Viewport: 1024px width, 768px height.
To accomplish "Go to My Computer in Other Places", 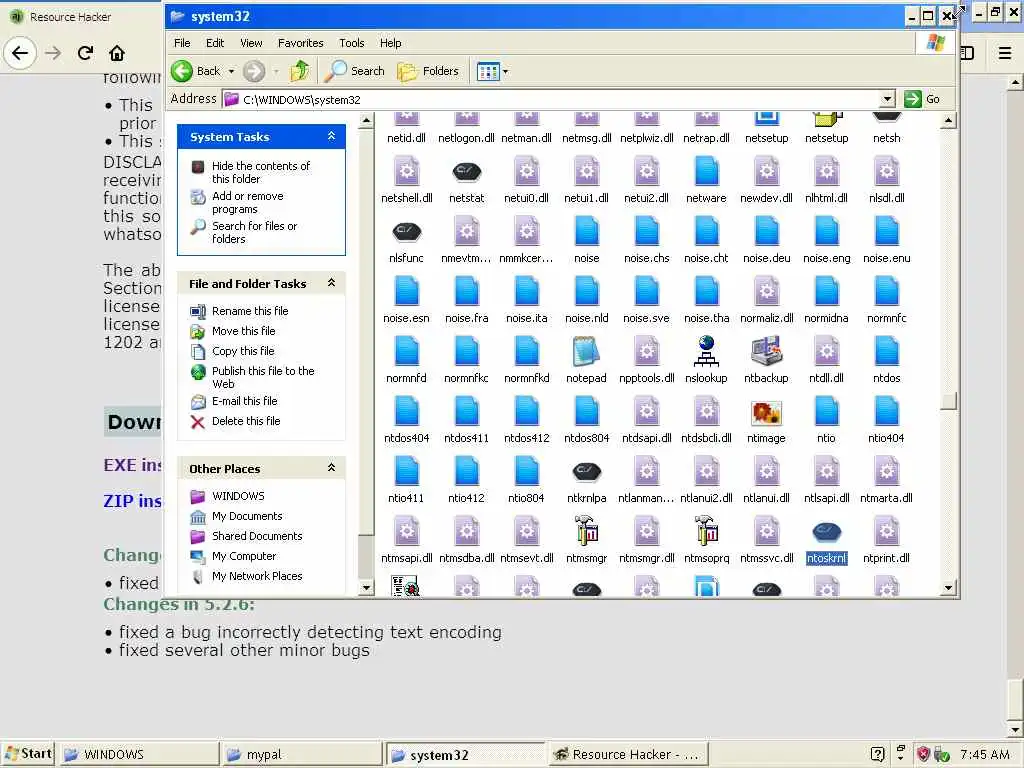I will [x=244, y=556].
